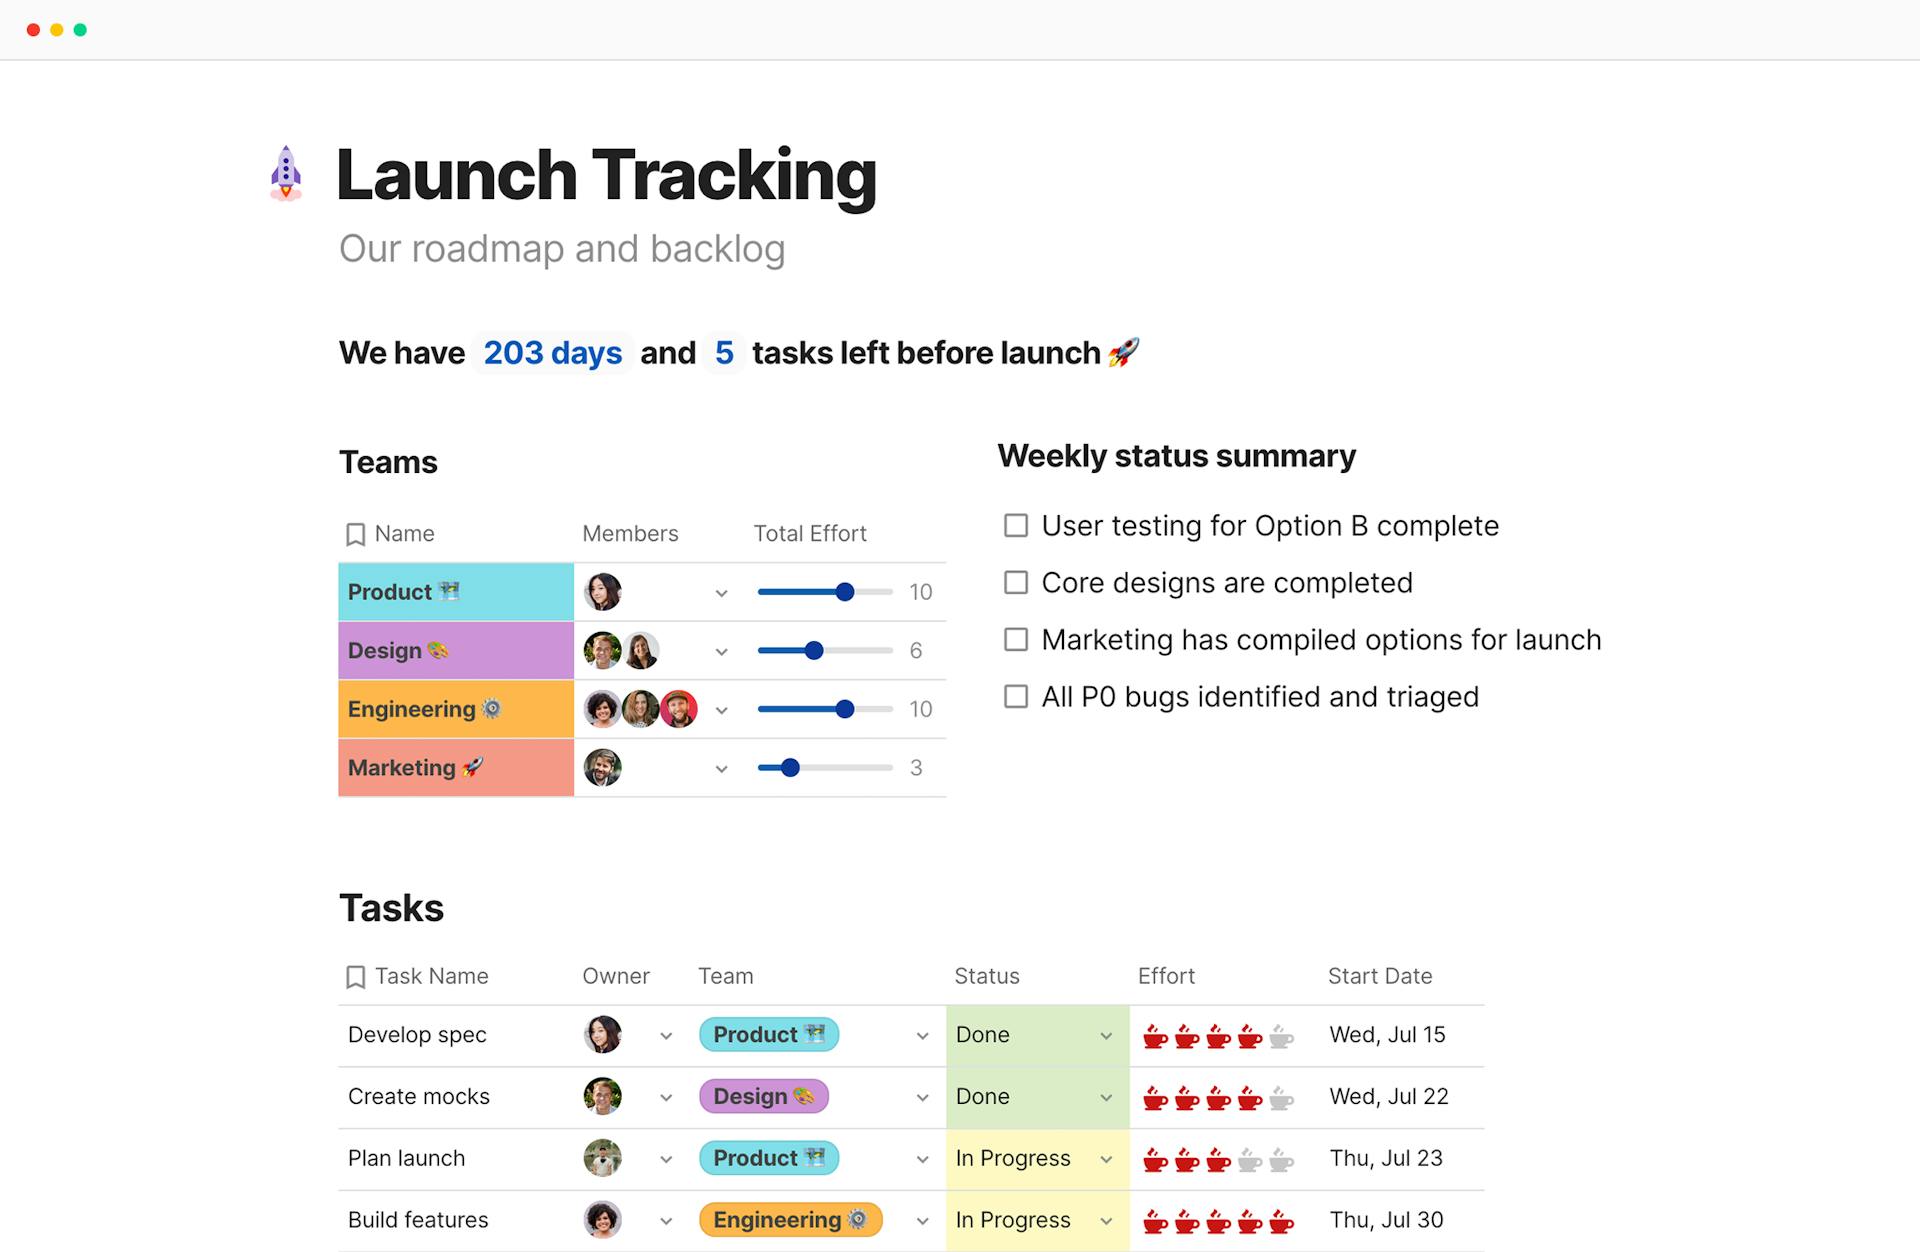Viewport: 1920px width, 1252px height.
Task: Click the Product team member avatar
Action: click(602, 591)
